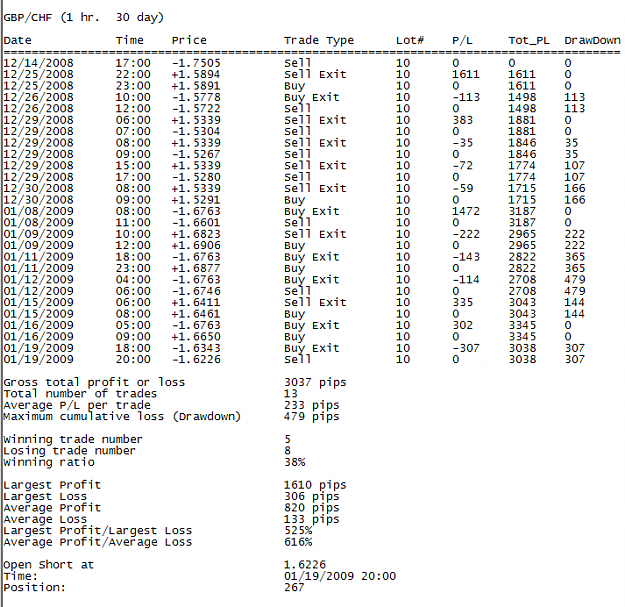Click the Largest Profit value 1610 pips

tap(315, 485)
